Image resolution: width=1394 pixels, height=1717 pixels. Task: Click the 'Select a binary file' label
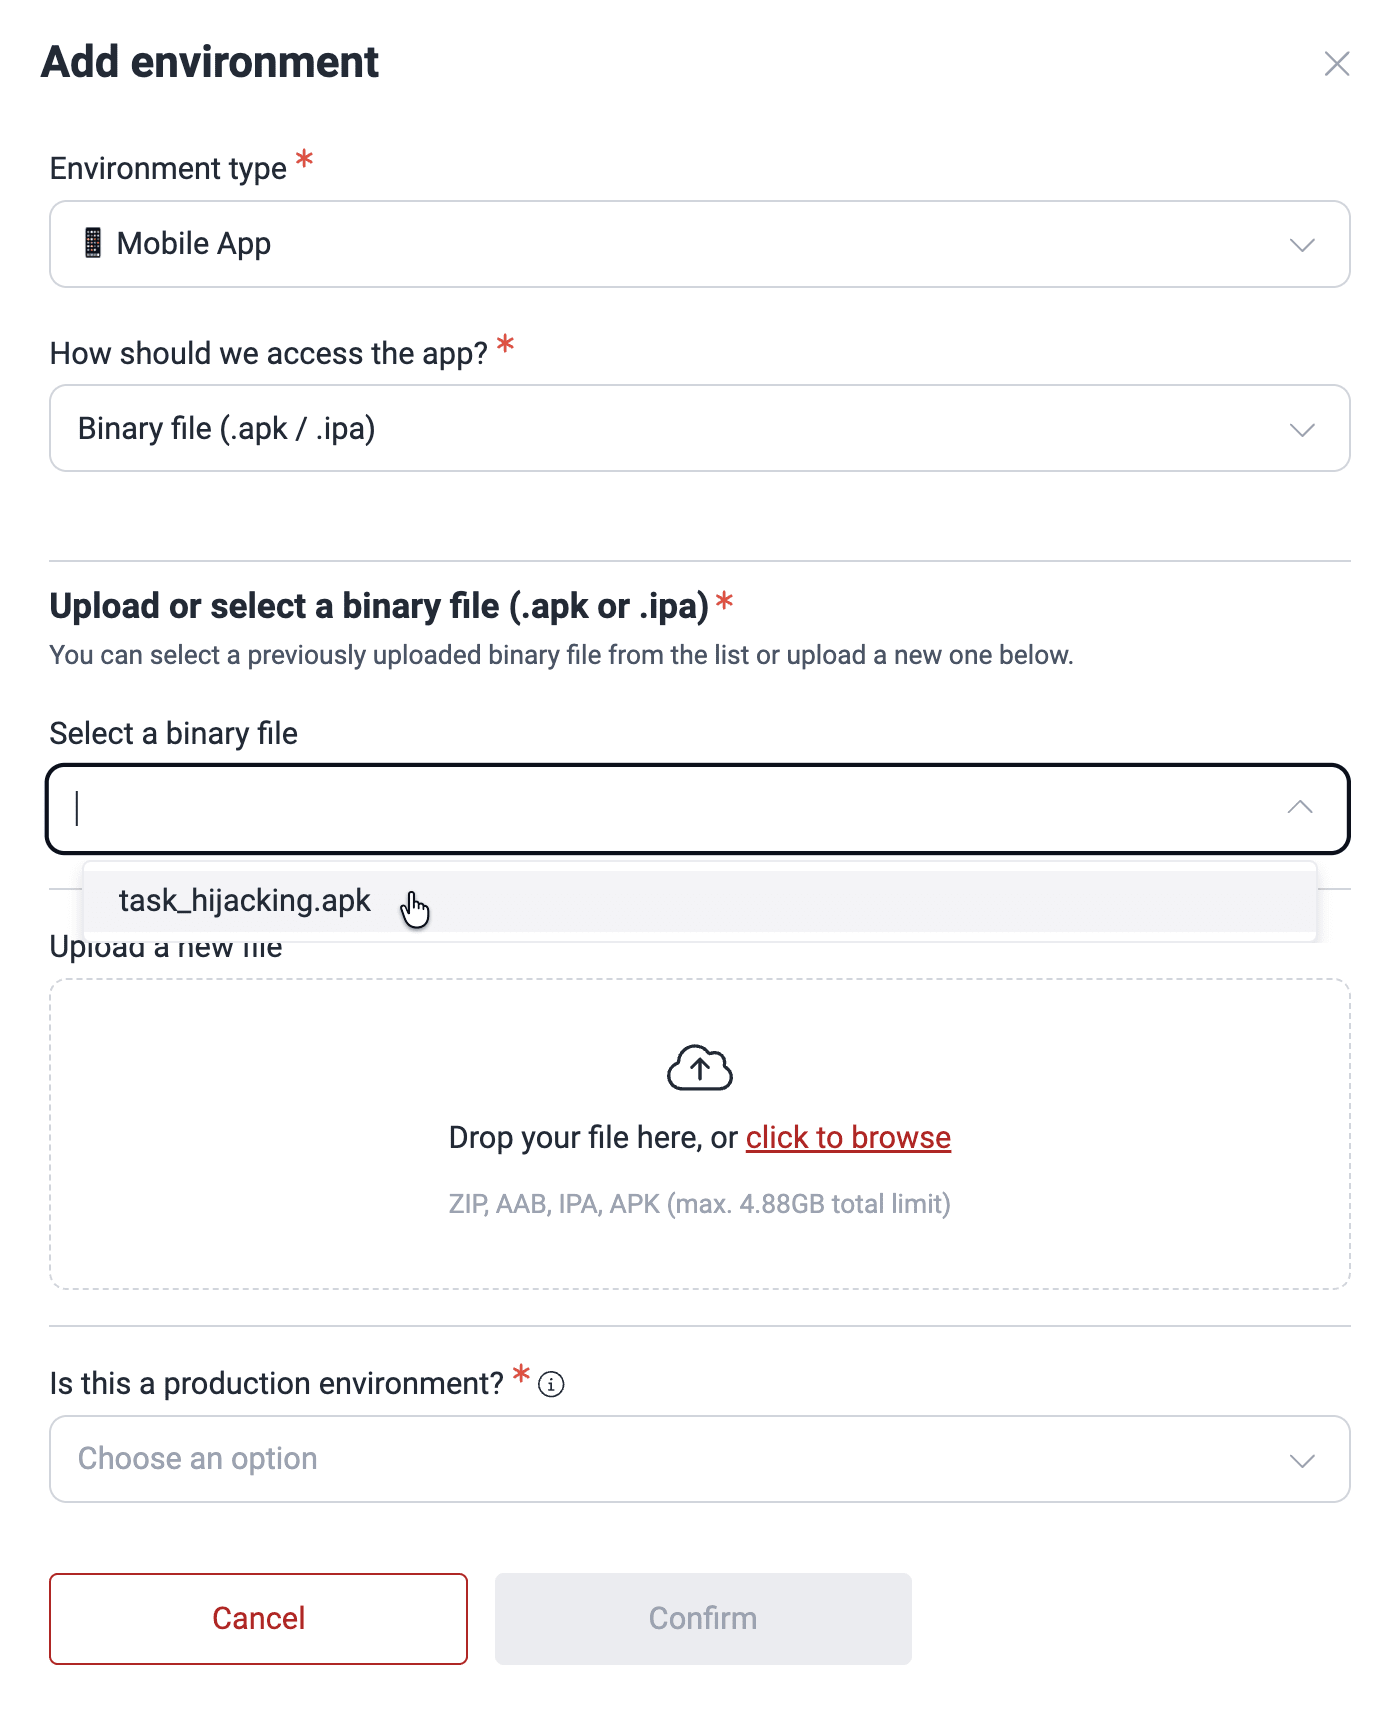click(173, 733)
